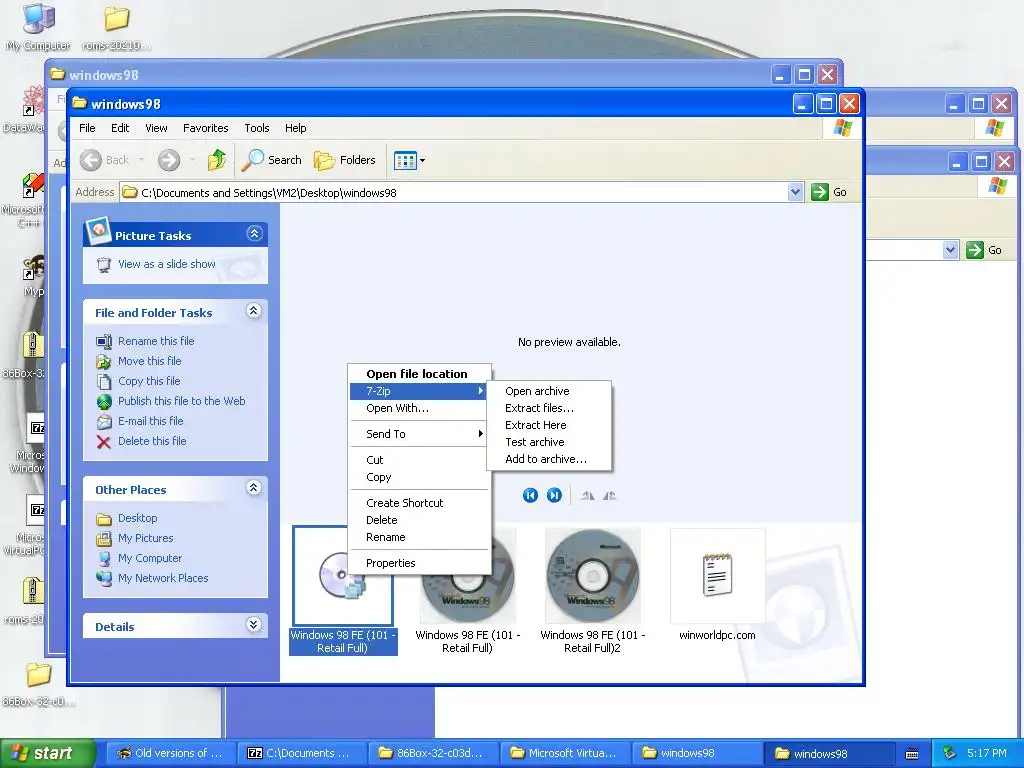Click the Go button beside address bar
The height and width of the screenshot is (768, 1024).
click(x=829, y=192)
